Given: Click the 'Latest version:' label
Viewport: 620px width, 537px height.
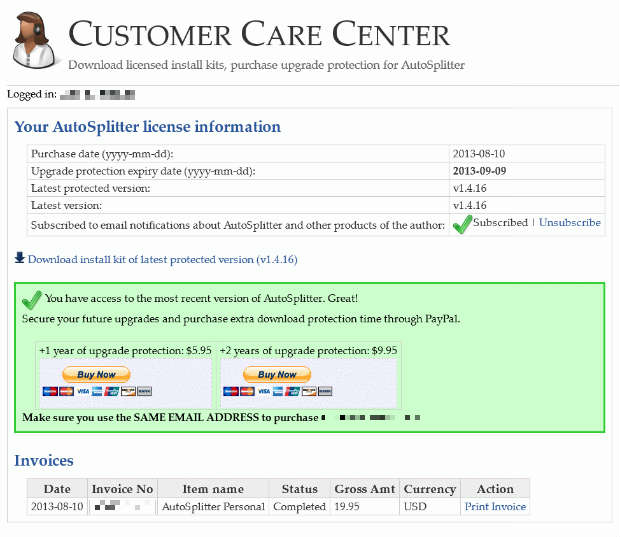Looking at the screenshot, I should click(x=66, y=206).
